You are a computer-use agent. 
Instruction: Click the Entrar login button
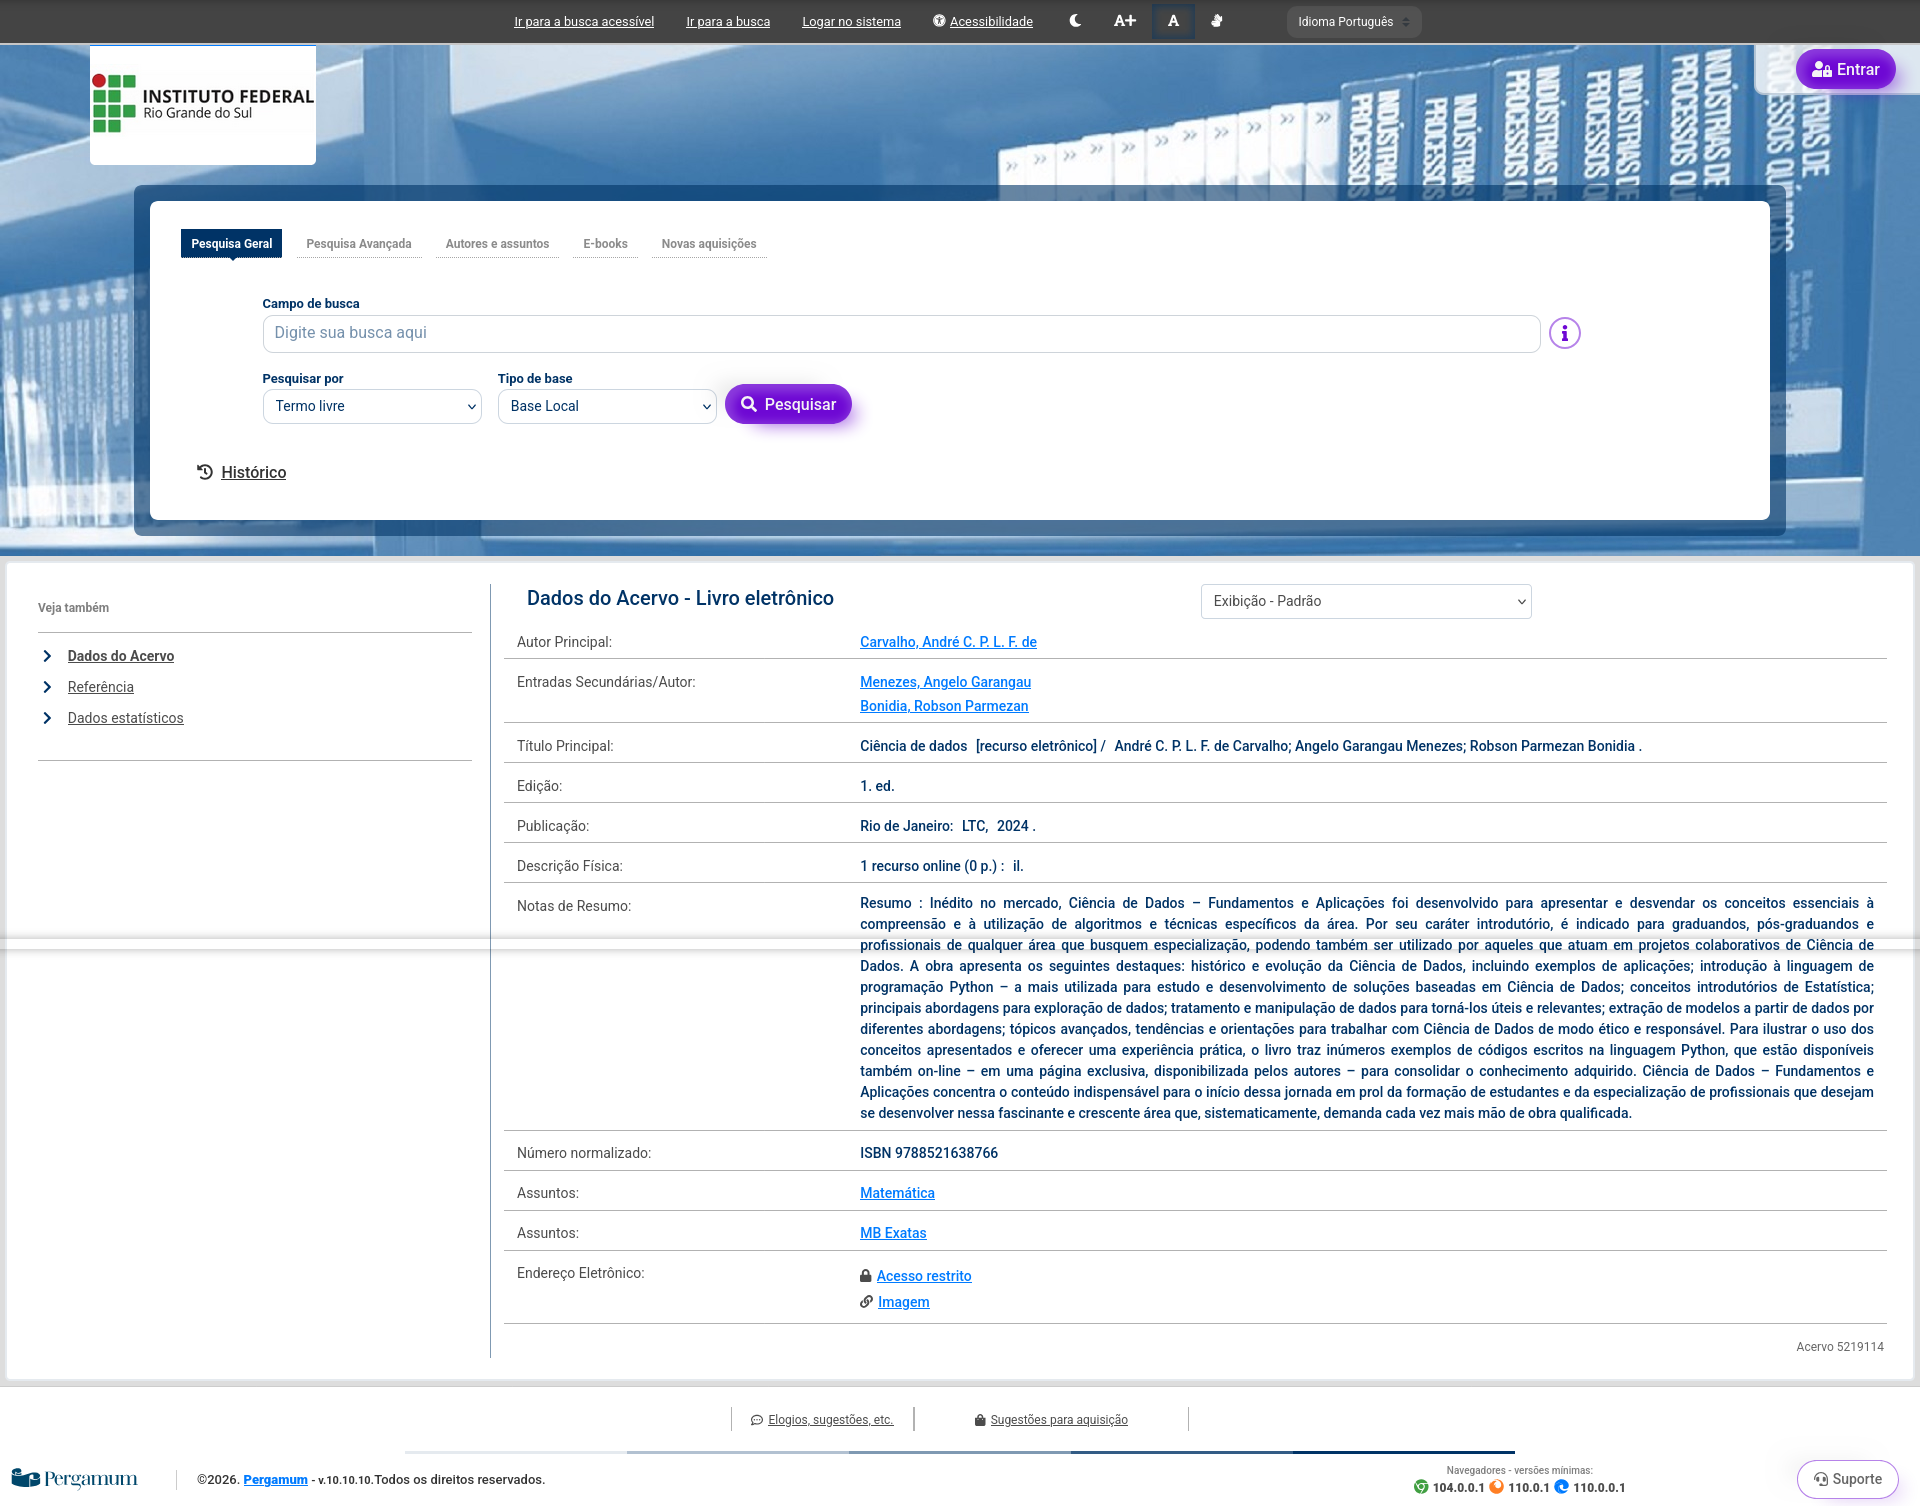pos(1845,70)
